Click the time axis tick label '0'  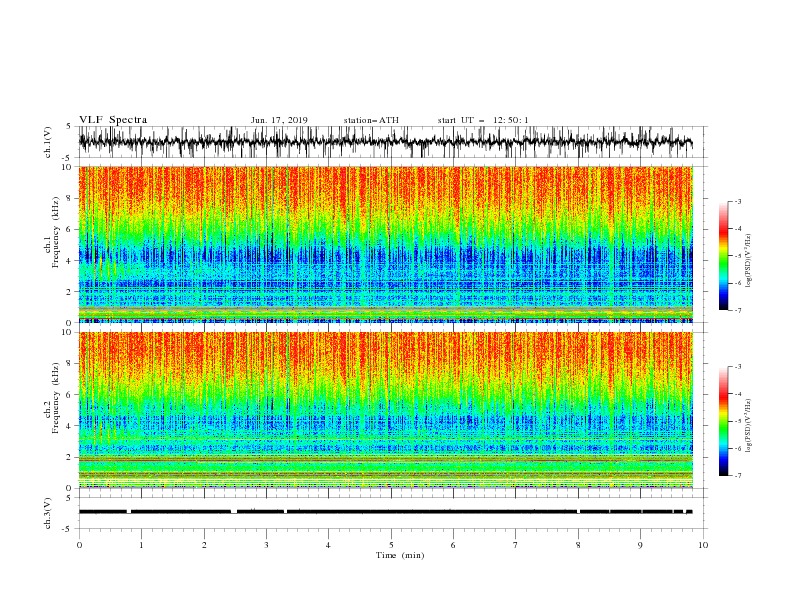pyautogui.click(x=79, y=545)
